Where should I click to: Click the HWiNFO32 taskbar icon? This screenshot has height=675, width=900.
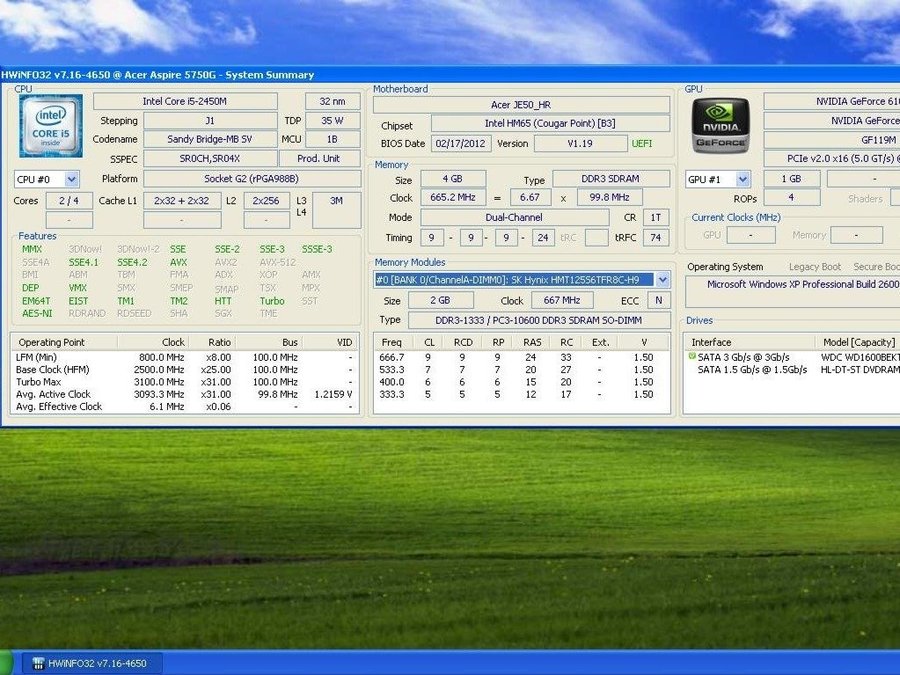(x=38, y=664)
